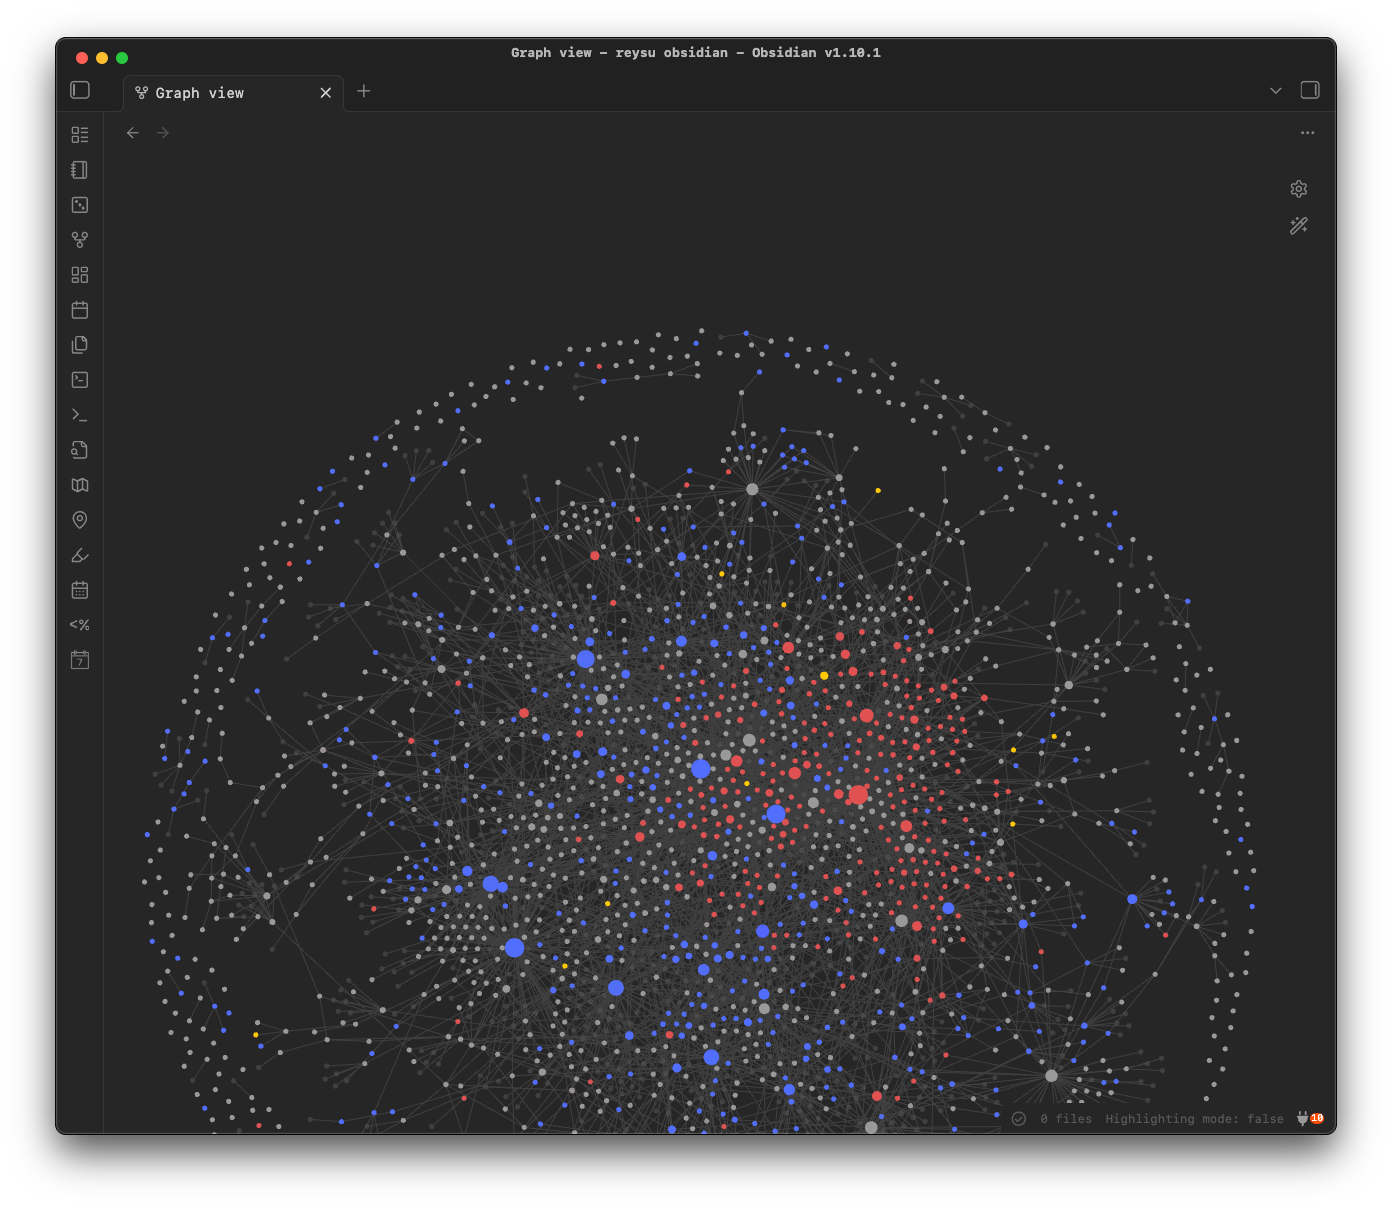The image size is (1392, 1208).
Task: Close the Graph view tab
Action: (x=325, y=92)
